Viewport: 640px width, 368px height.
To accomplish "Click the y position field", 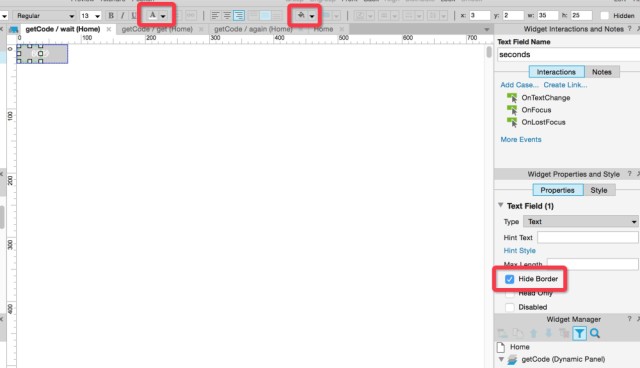I will coord(513,15).
